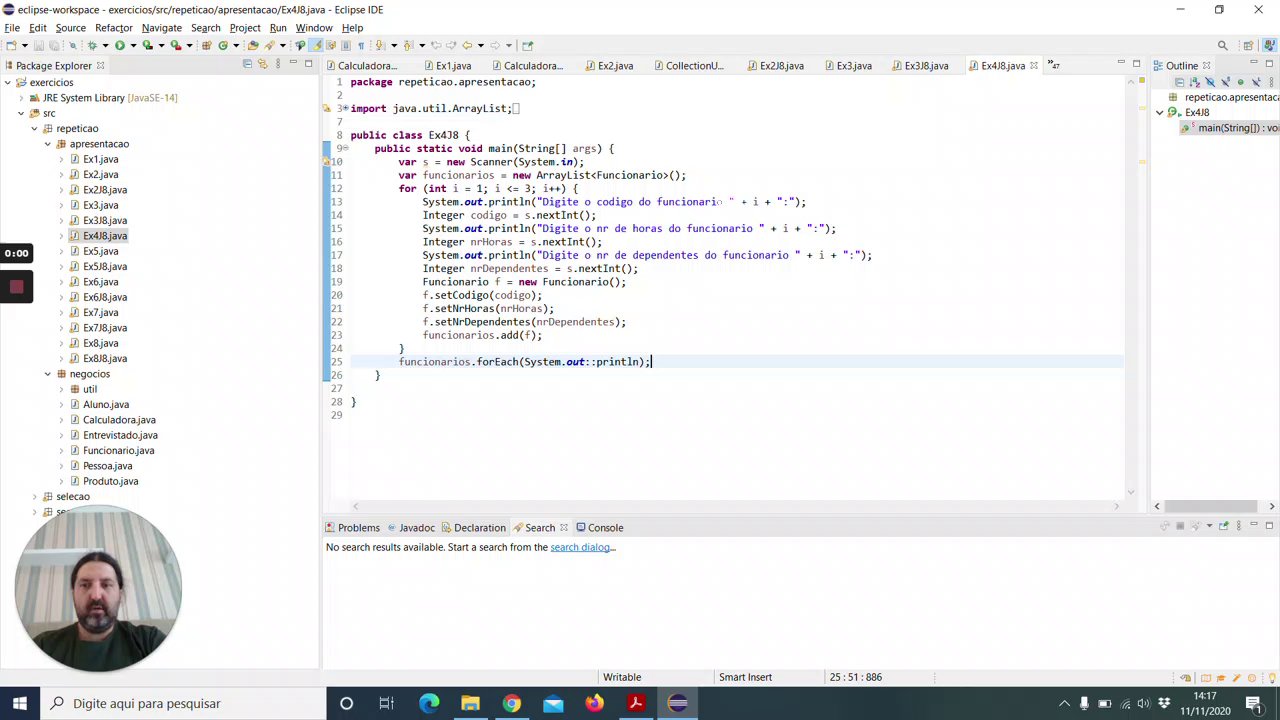
Task: Toggle Show Whitespace Characters pilcrow icon
Action: tap(361, 45)
